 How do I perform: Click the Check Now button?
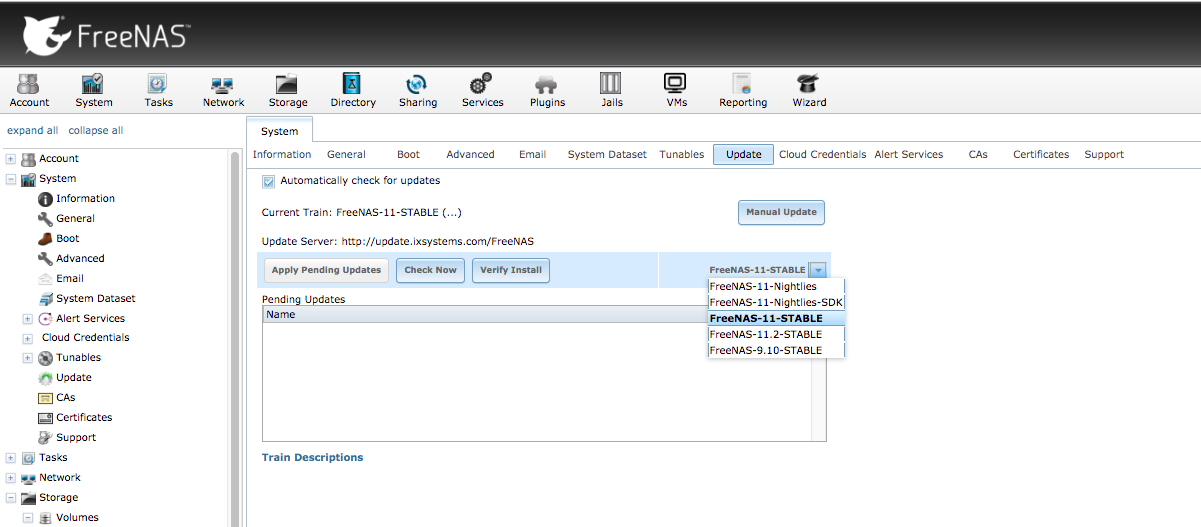(x=431, y=270)
